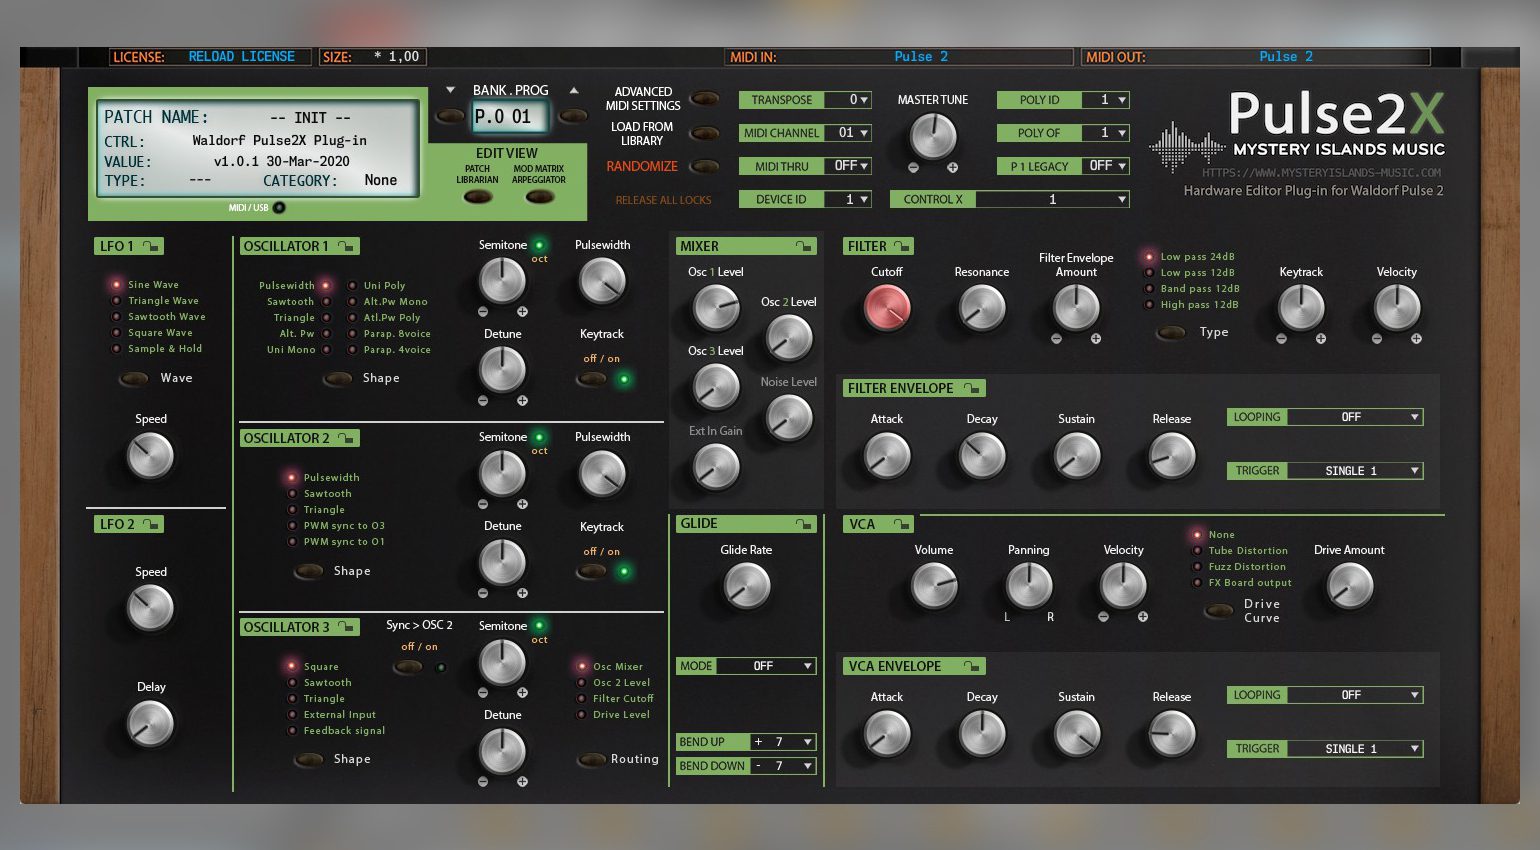This screenshot has height=850, width=1540.
Task: Click the Mod Matrix Arpeggiator view button
Action: [540, 196]
